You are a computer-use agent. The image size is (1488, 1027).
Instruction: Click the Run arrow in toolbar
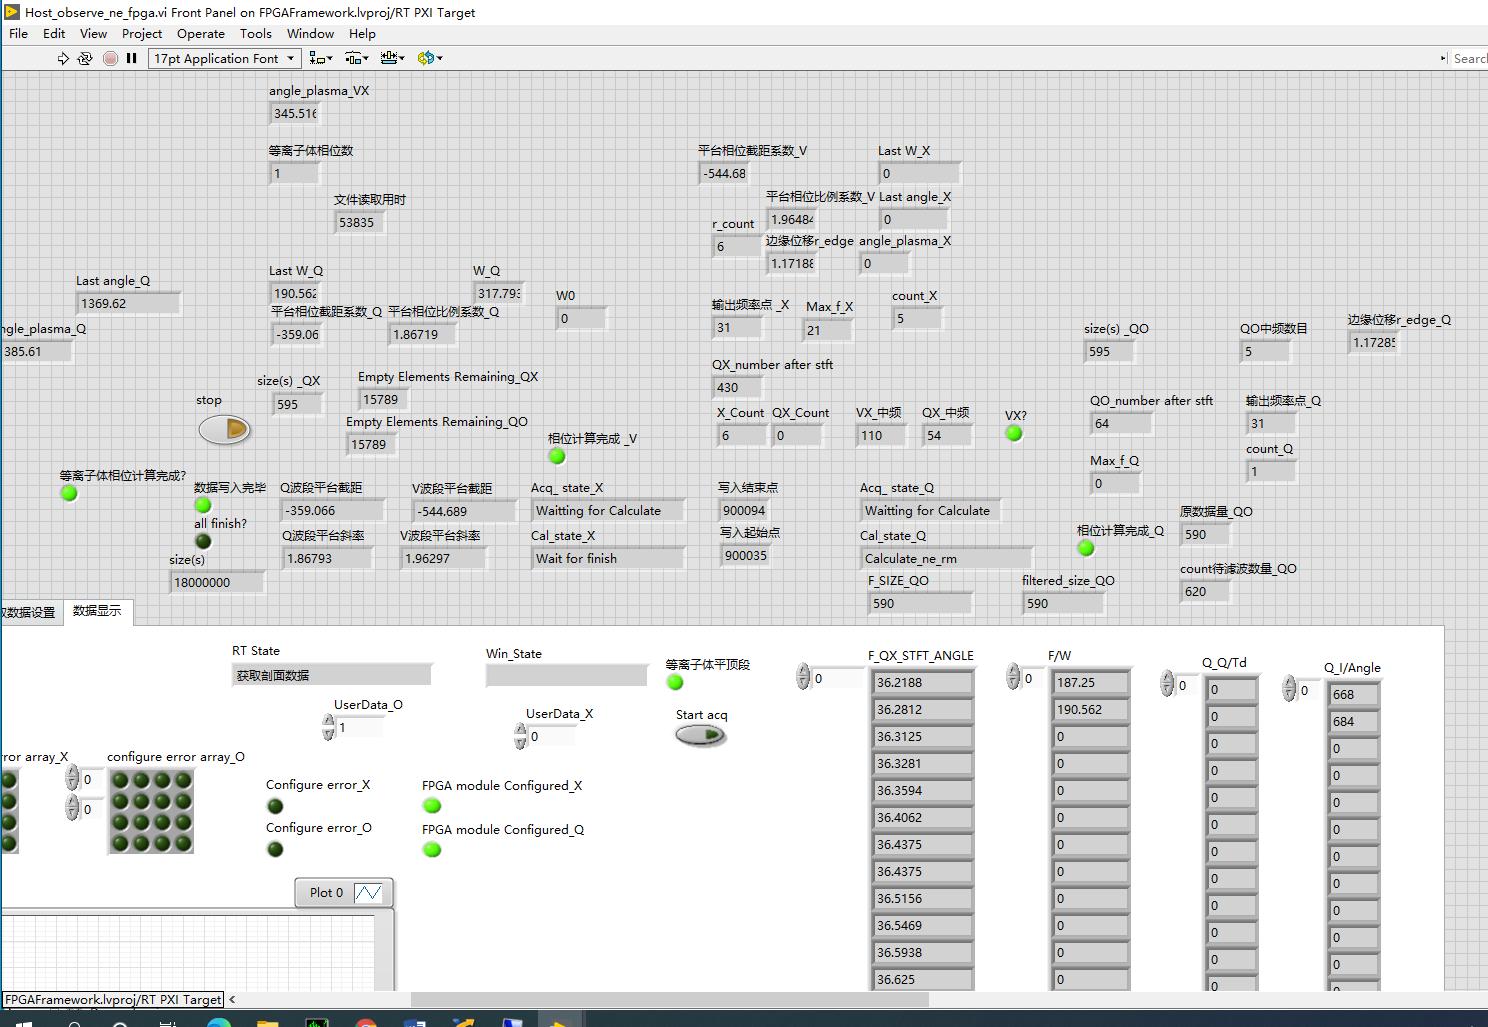pos(63,59)
